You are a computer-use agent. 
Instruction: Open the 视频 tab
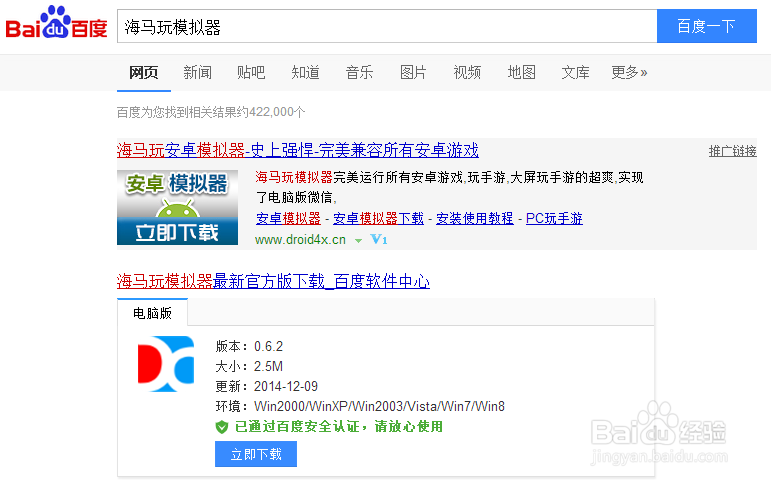tap(467, 73)
